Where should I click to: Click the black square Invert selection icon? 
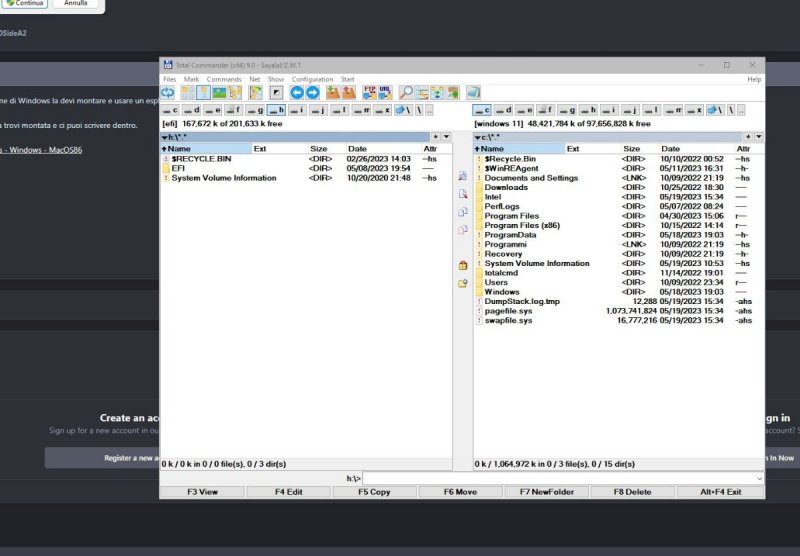[x=276, y=93]
